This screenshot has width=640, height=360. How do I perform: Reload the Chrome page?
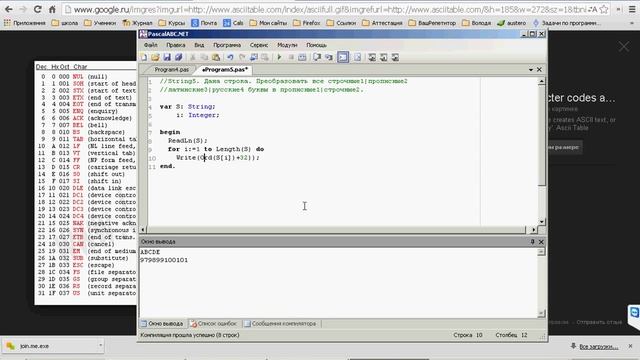pyautogui.click(x=37, y=9)
